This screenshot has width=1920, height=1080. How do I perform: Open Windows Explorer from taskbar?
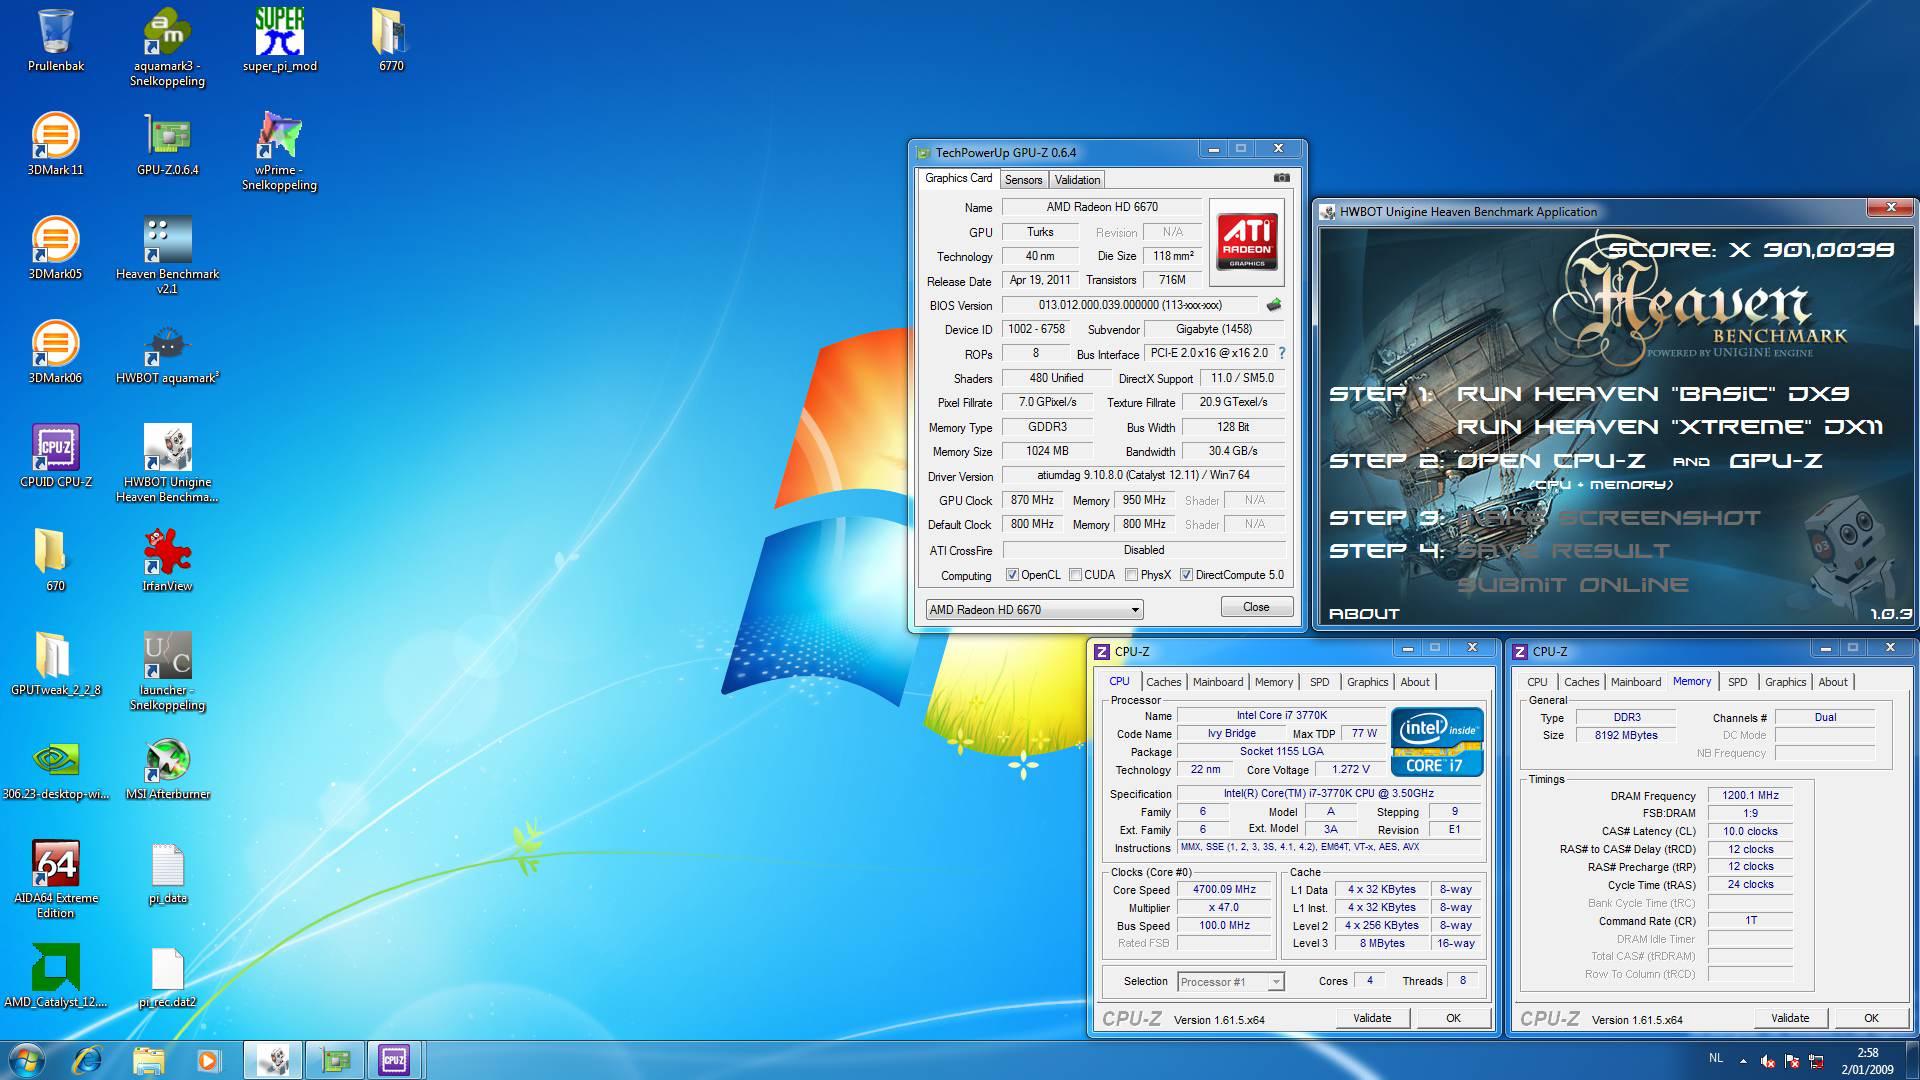pyautogui.click(x=148, y=1060)
